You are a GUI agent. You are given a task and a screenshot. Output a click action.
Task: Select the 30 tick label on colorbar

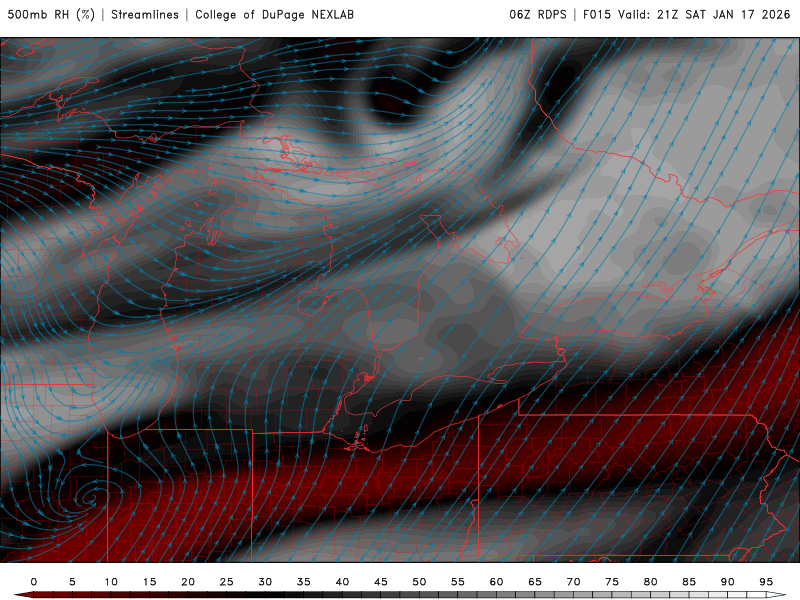click(x=265, y=582)
